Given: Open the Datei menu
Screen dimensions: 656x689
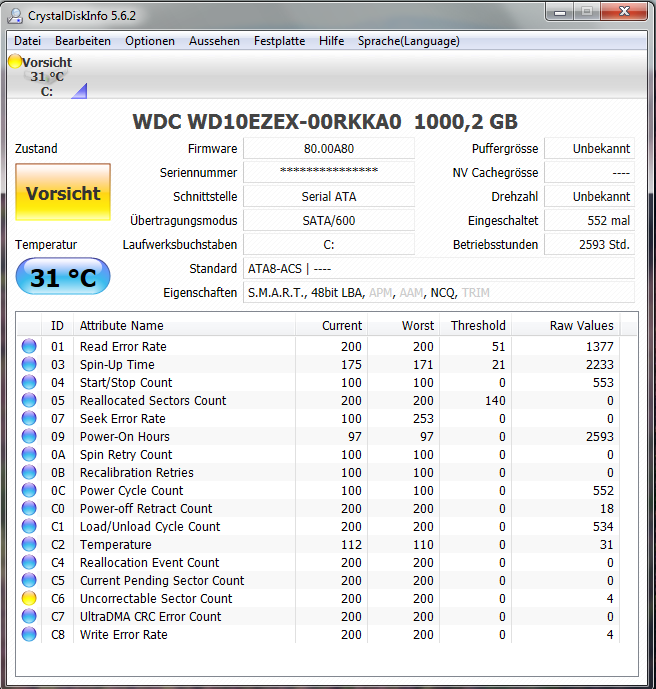Looking at the screenshot, I should pyautogui.click(x=27, y=41).
